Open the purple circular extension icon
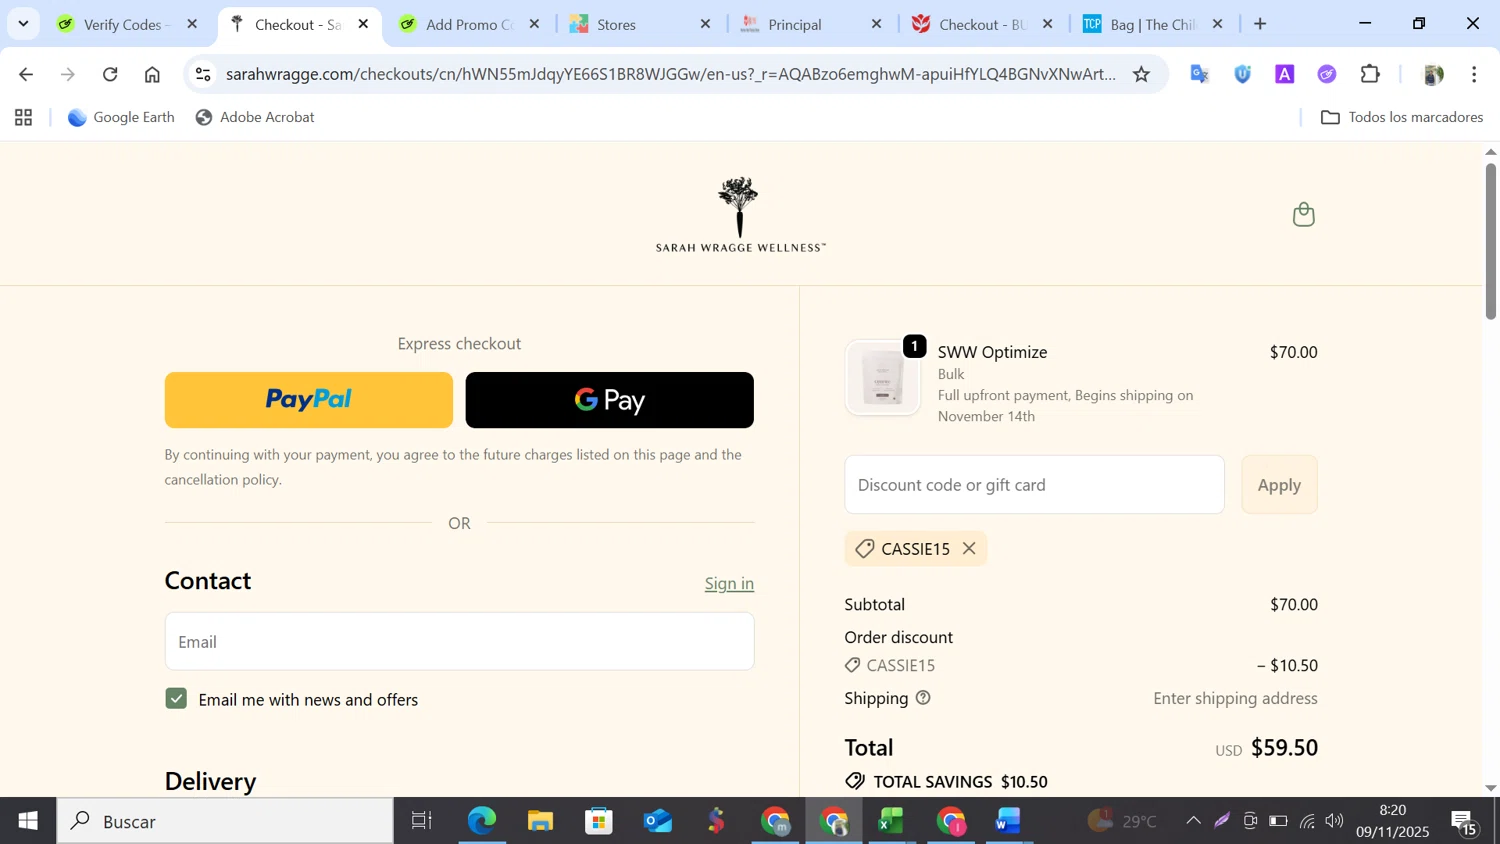This screenshot has height=844, width=1500. click(x=1327, y=74)
